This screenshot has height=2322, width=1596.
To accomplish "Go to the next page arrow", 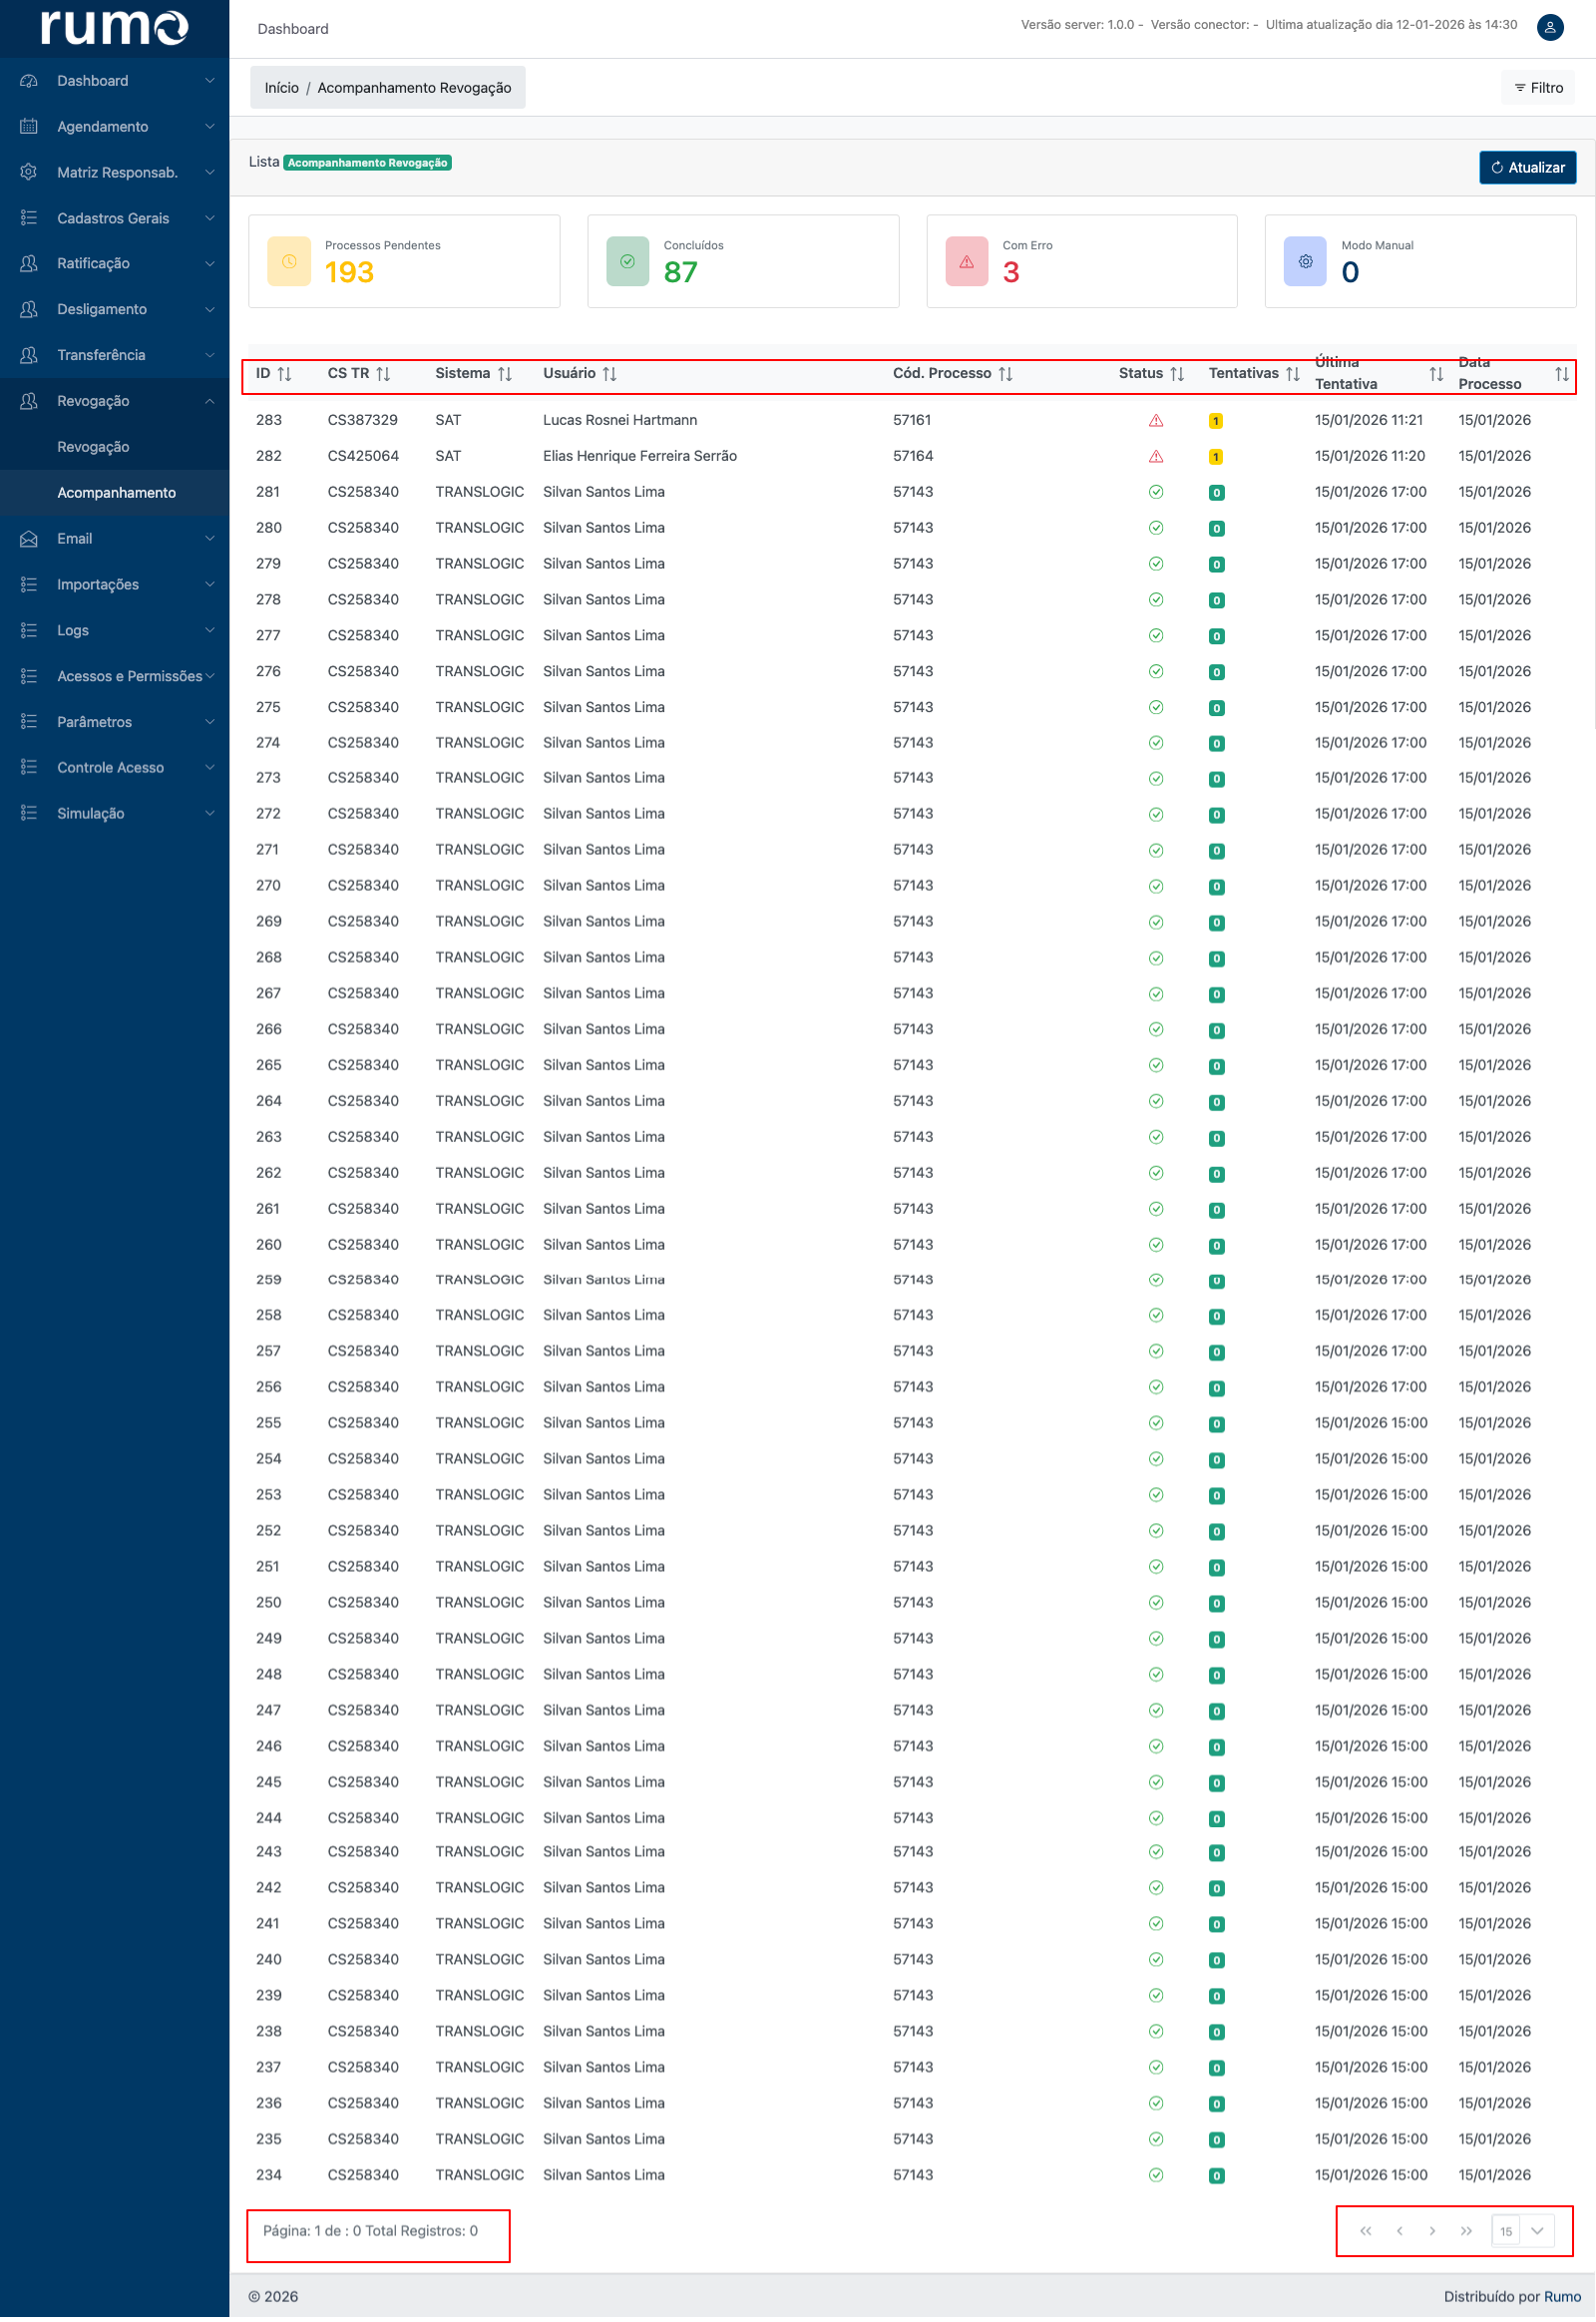I will point(1432,2231).
